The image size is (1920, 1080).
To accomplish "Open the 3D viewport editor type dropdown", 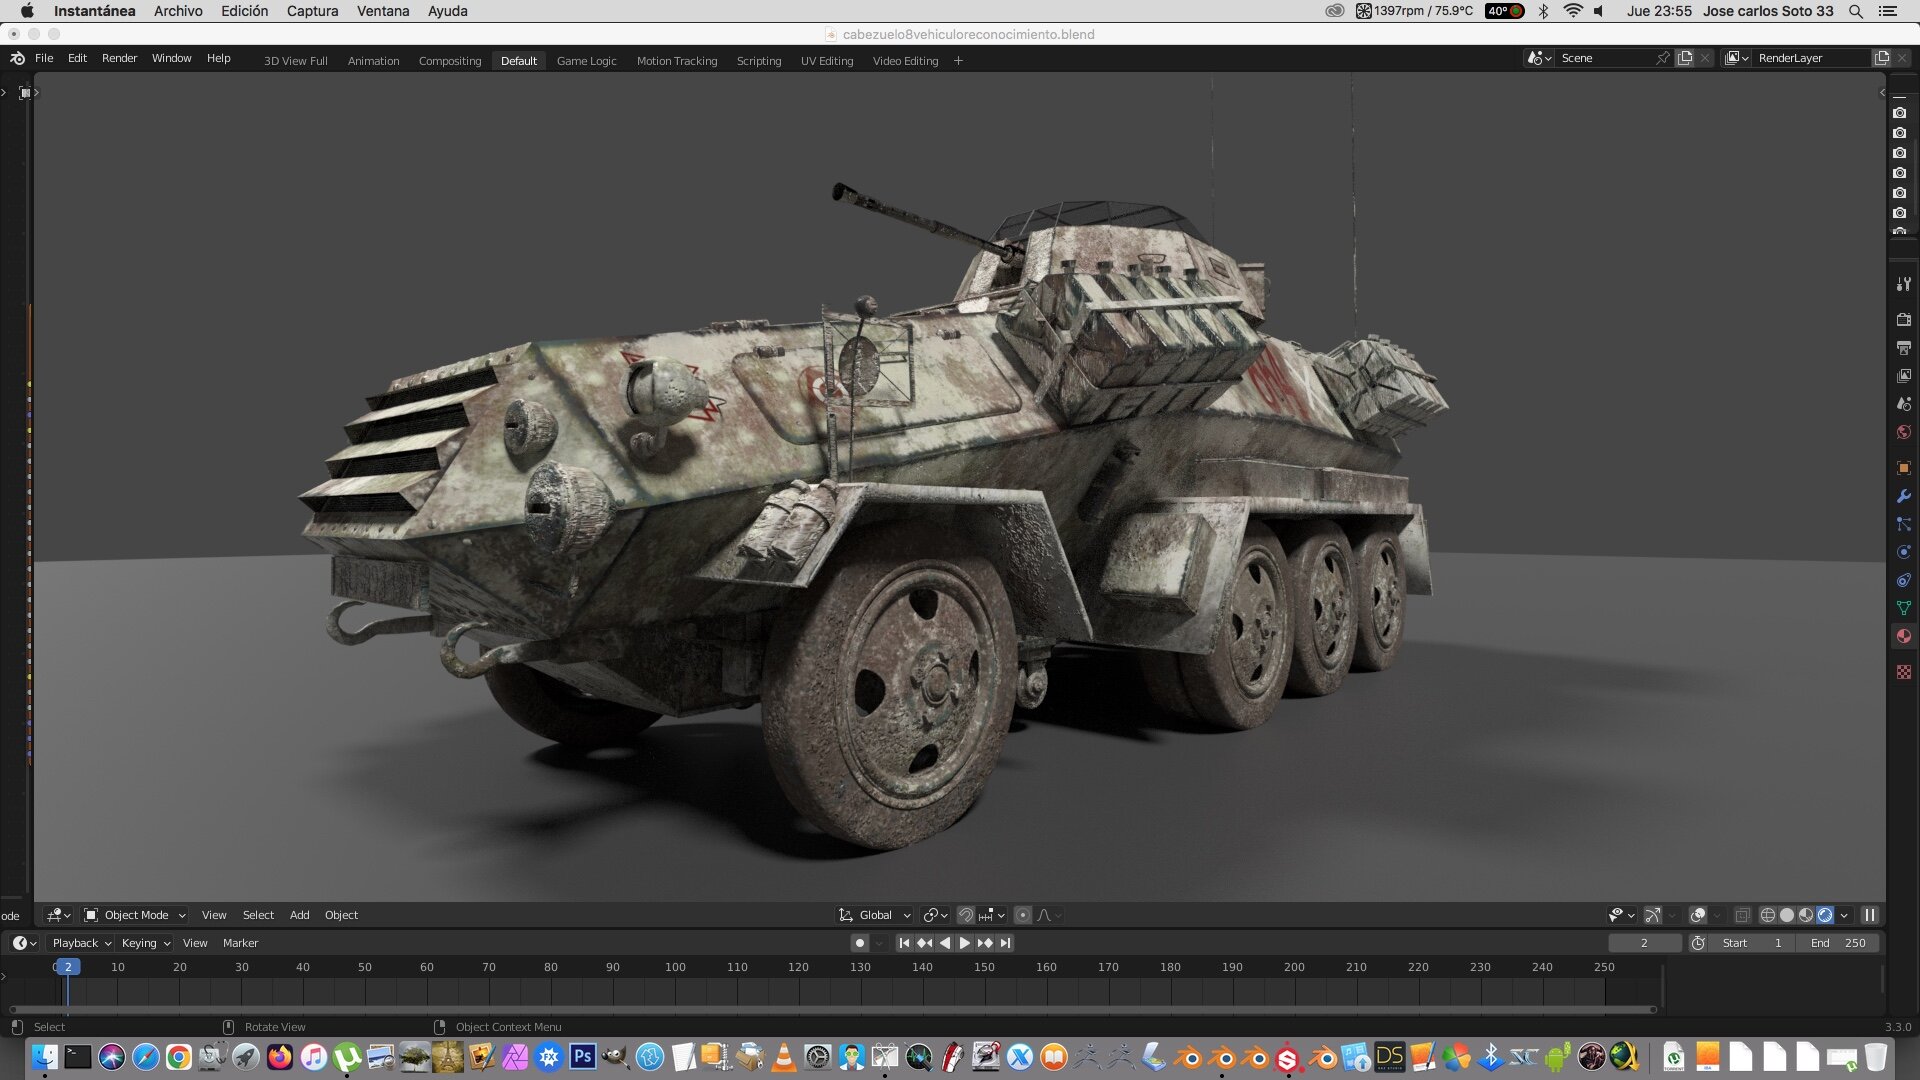I will tap(58, 915).
